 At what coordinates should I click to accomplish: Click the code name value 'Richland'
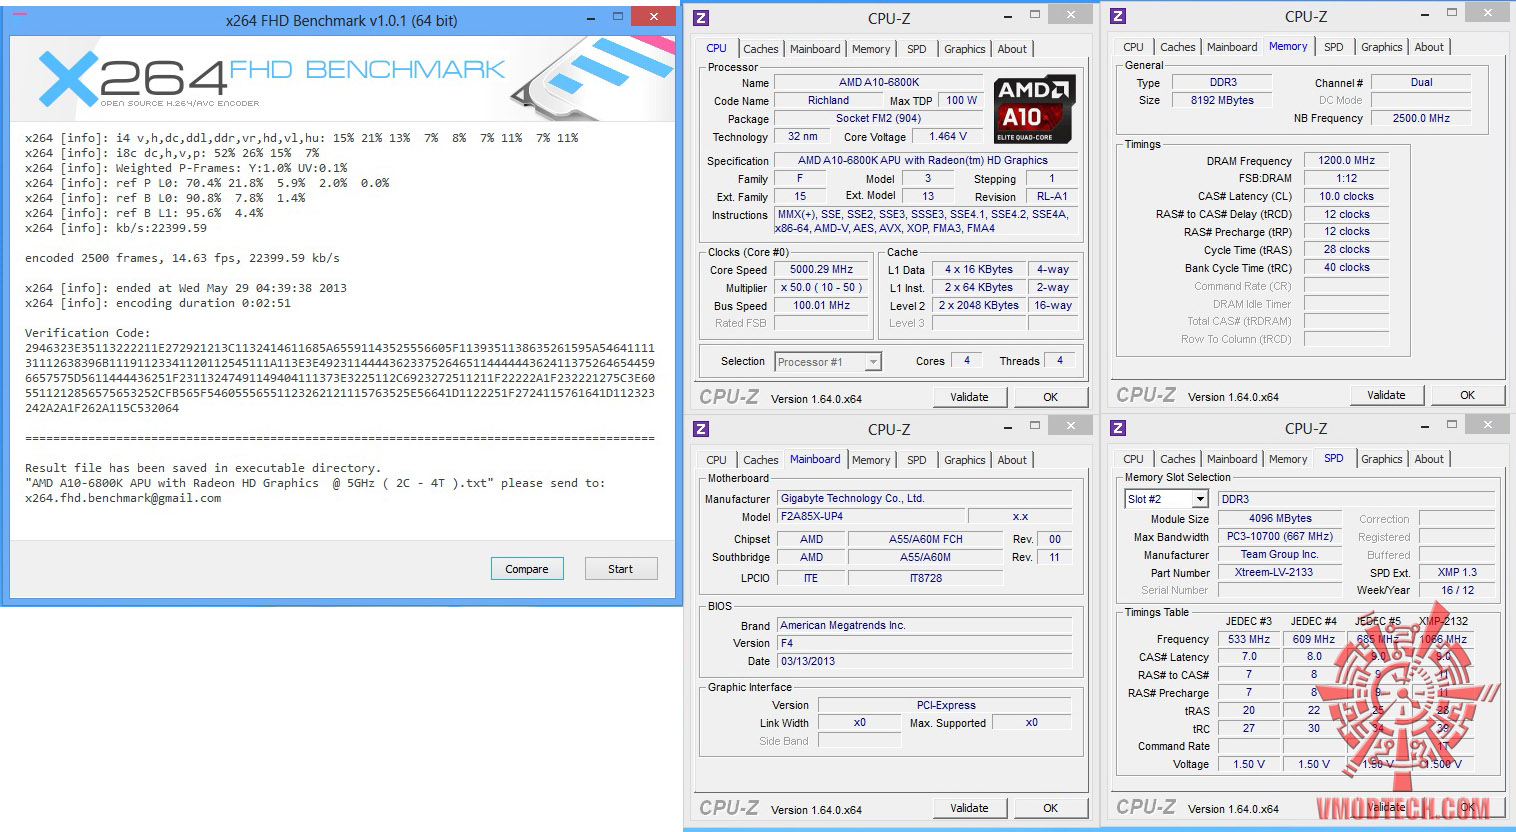click(828, 101)
